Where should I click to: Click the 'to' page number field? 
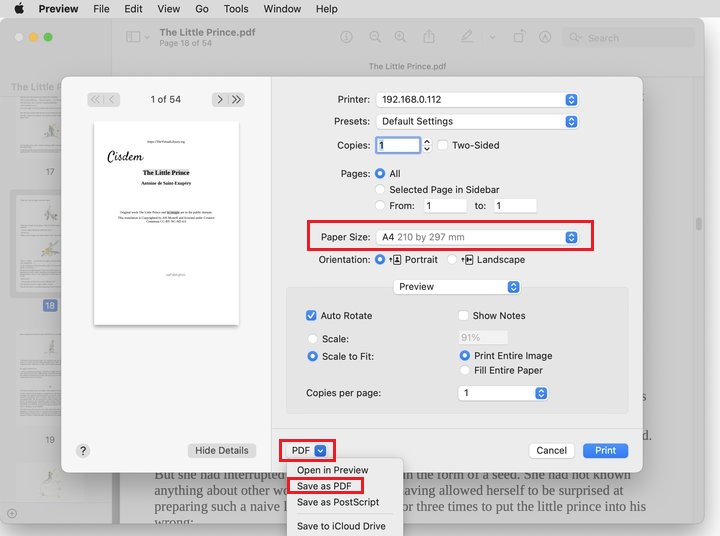point(515,206)
